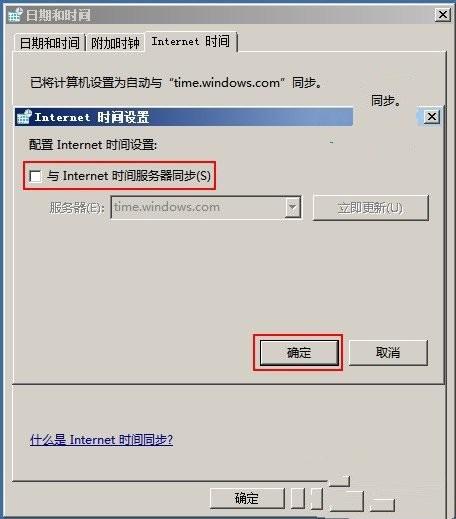Select the Internet 时间 tab
Viewport: 456px width, 519px height.
191,42
